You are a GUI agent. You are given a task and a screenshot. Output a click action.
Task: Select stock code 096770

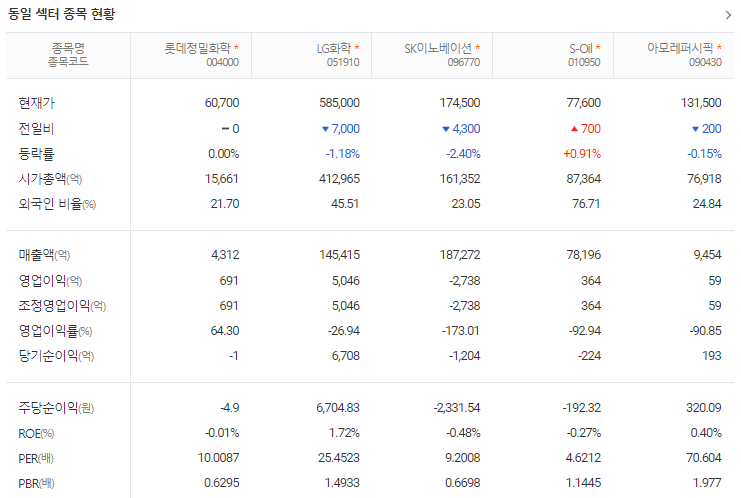464,62
